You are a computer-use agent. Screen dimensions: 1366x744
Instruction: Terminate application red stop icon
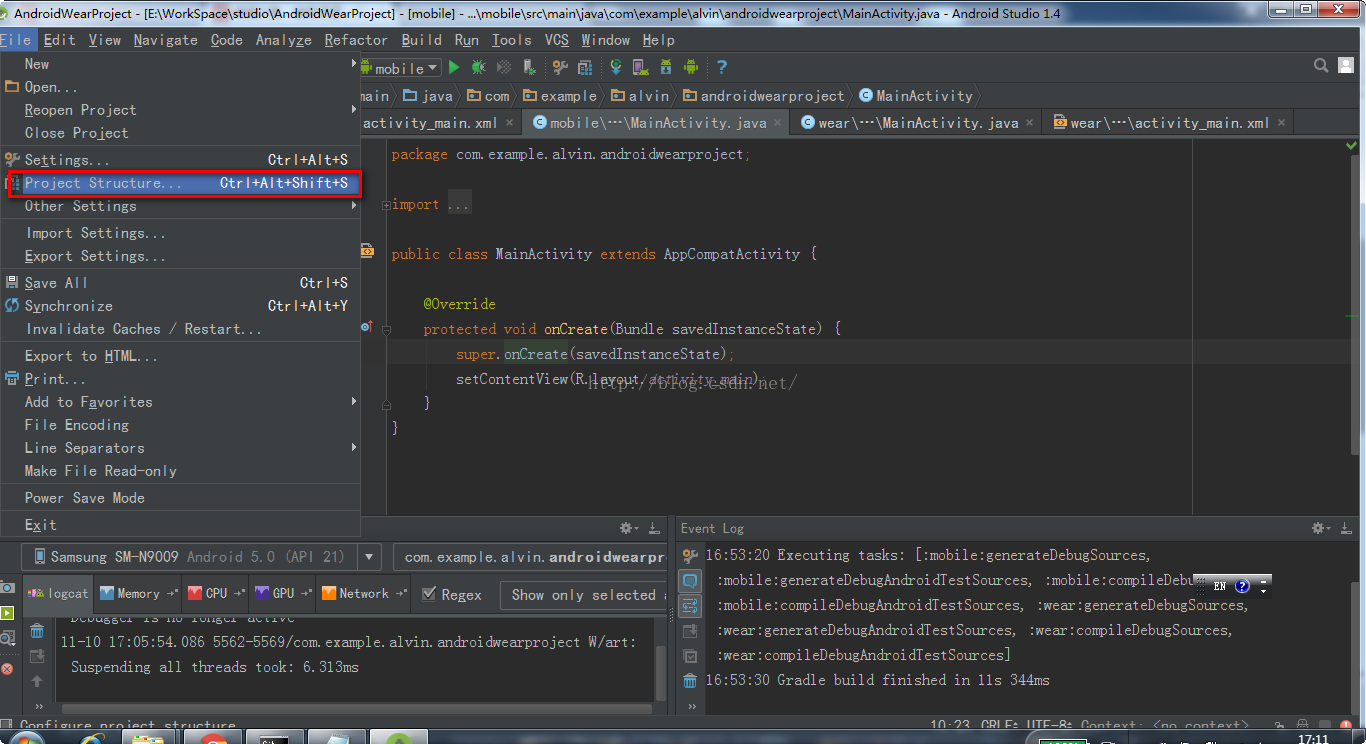pyautogui.click(x=7, y=668)
